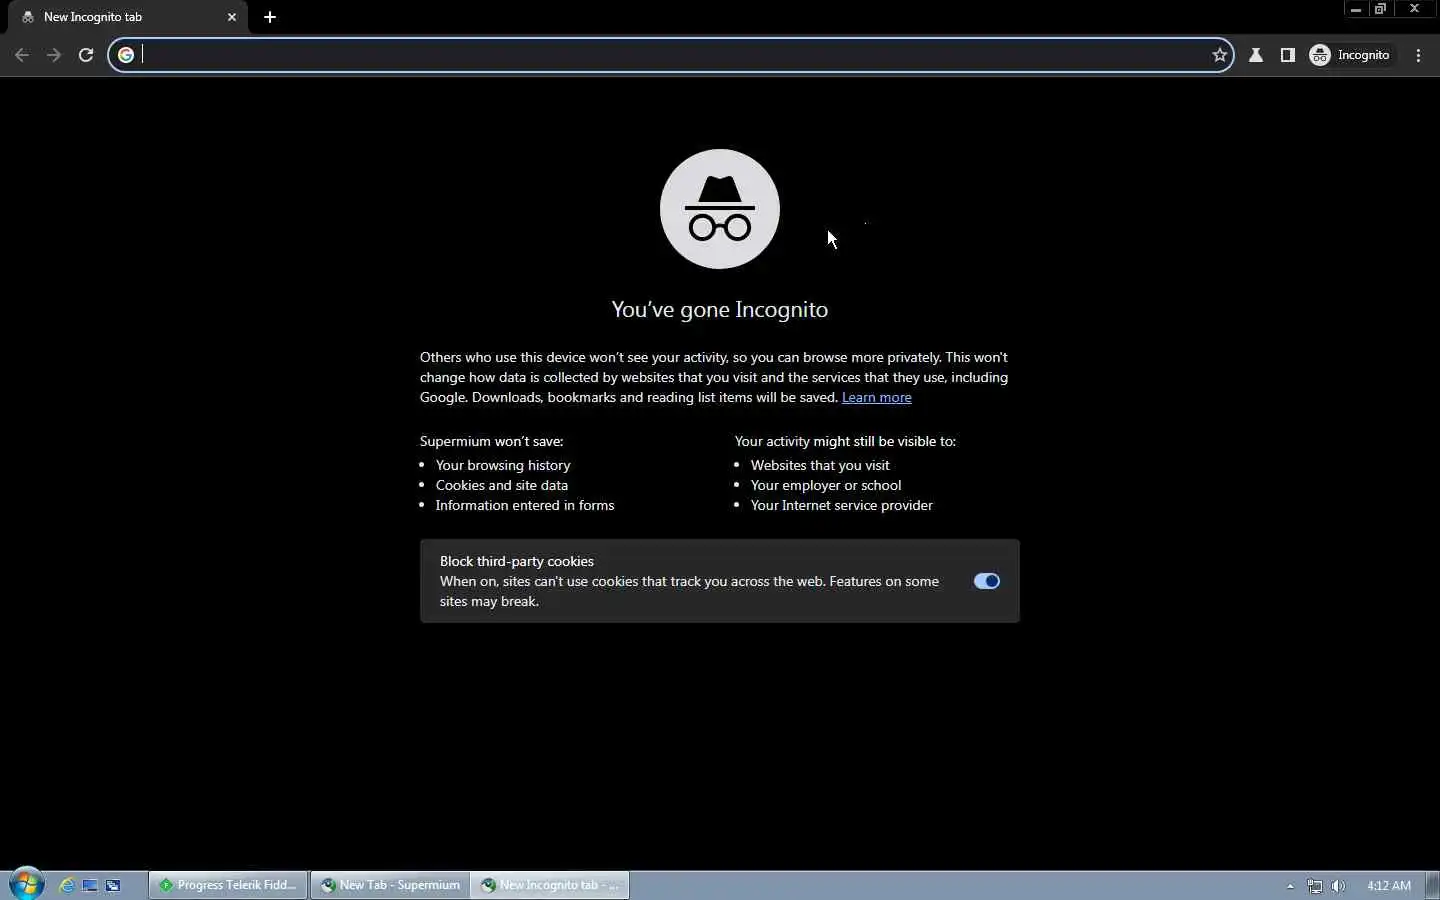This screenshot has height=900, width=1440.
Task: Reload the current page
Action: click(86, 55)
